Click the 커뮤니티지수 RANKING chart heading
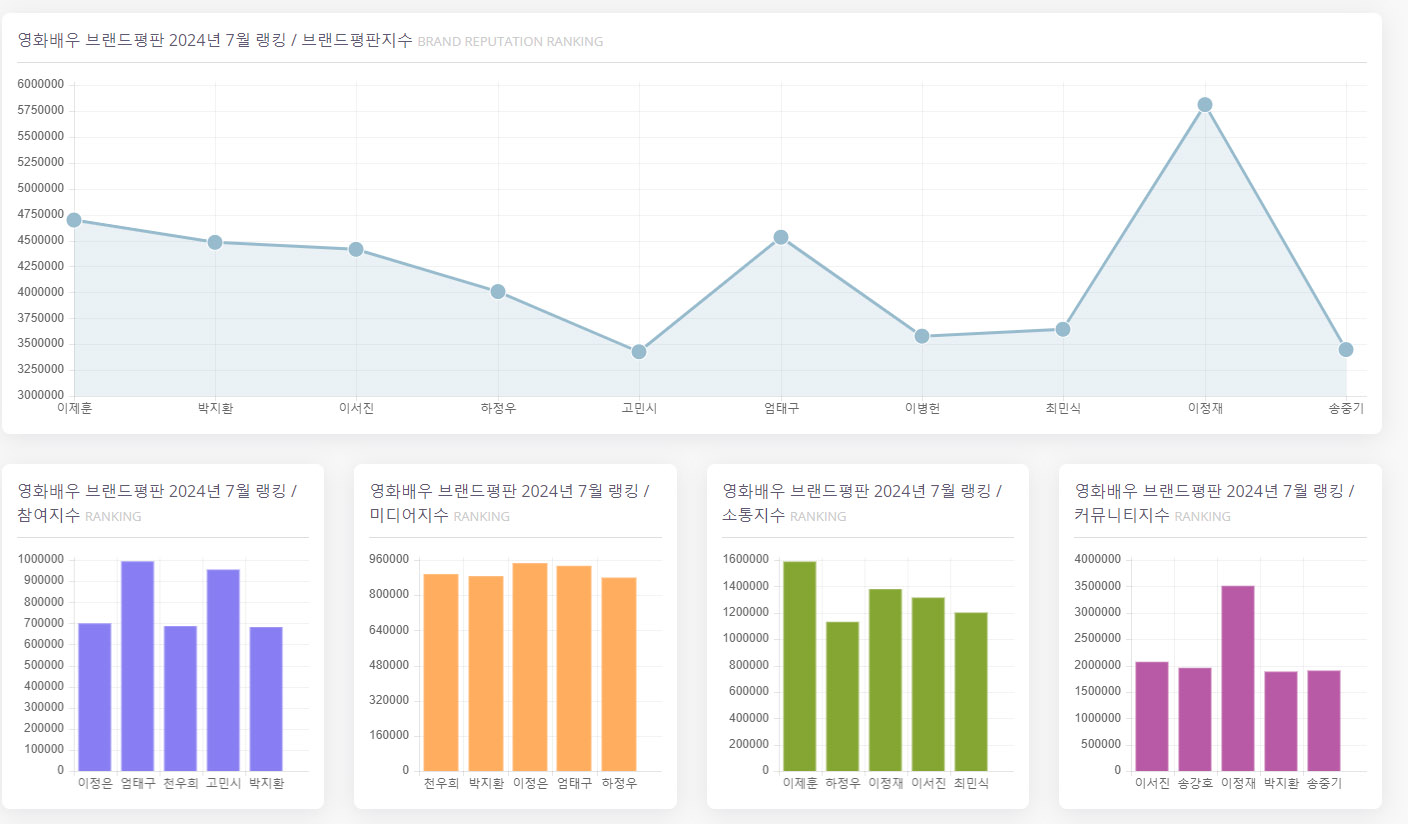 tap(1152, 516)
